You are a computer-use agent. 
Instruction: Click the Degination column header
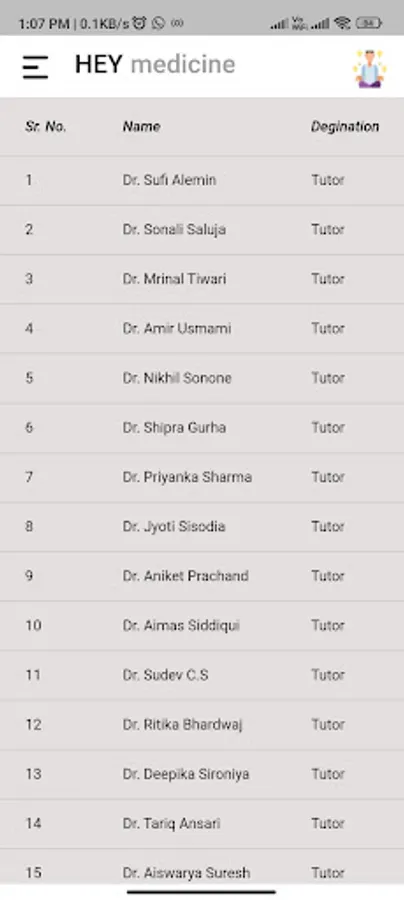tap(345, 126)
